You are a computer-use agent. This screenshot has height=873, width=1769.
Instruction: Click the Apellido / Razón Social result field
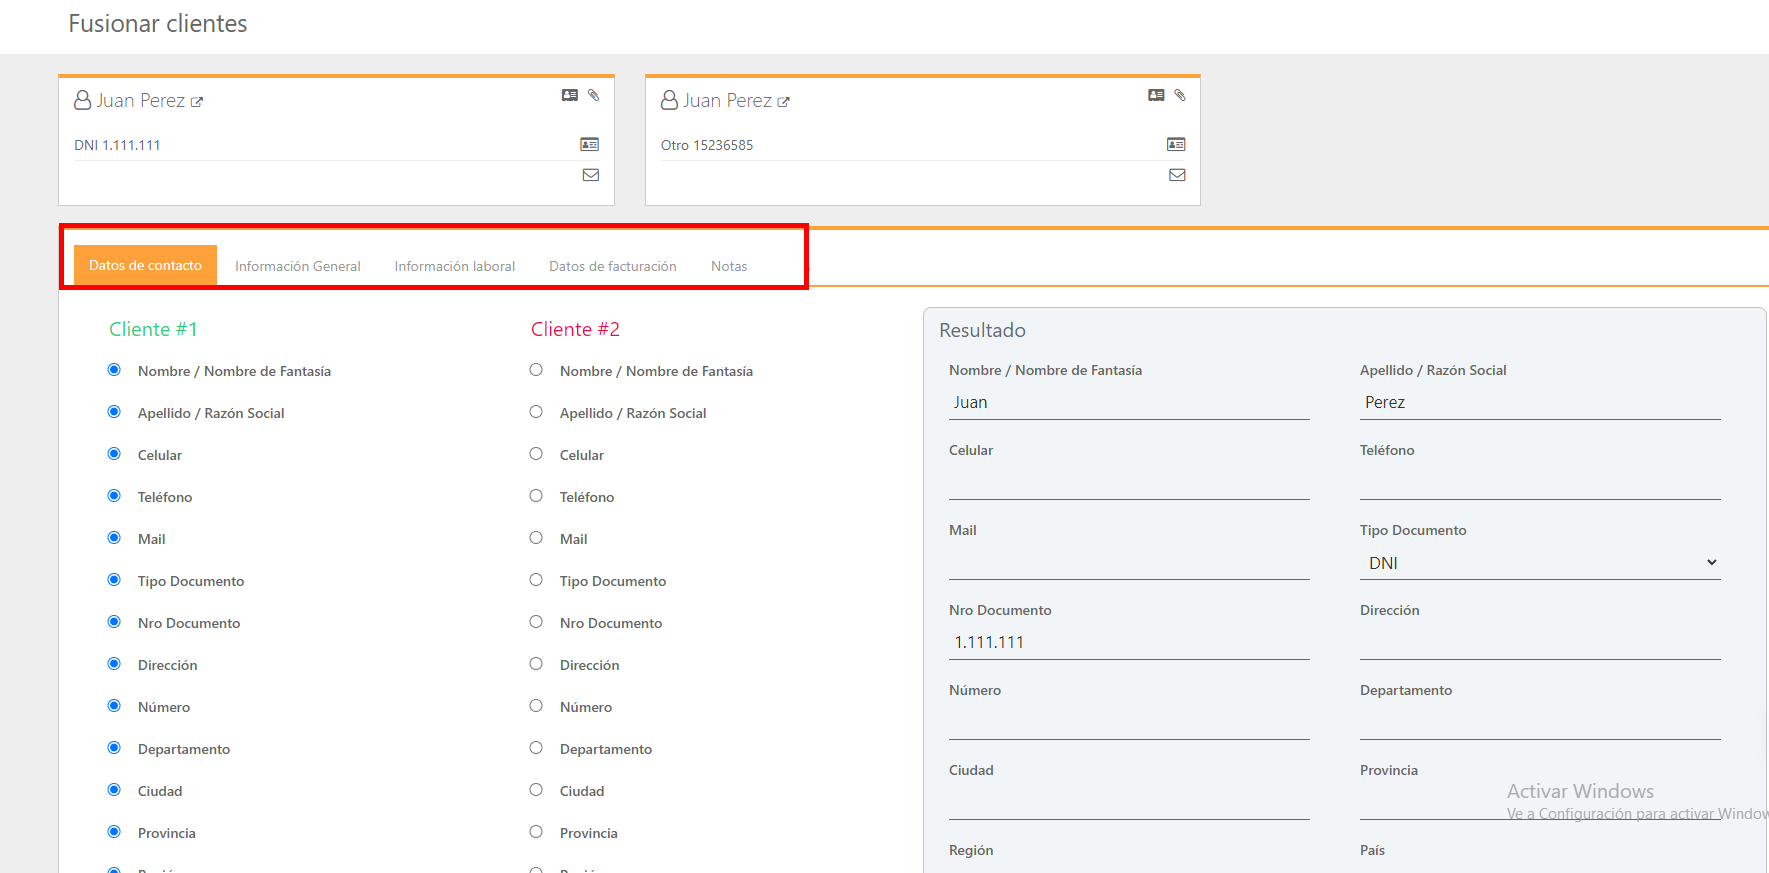[x=1539, y=402]
